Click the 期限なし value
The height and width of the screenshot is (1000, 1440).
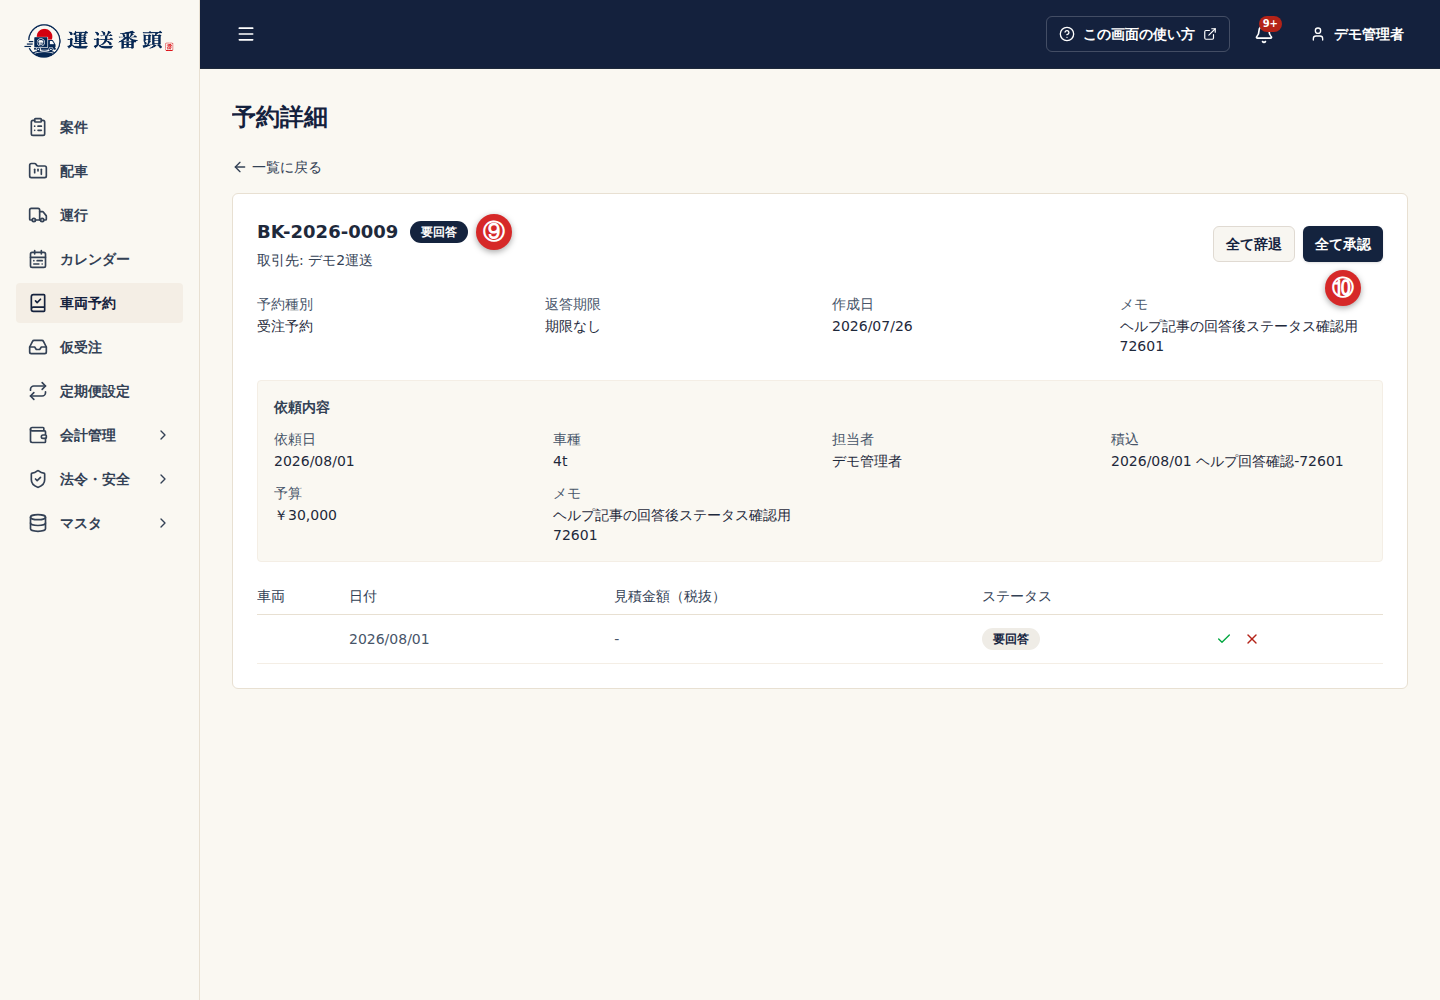point(572,326)
